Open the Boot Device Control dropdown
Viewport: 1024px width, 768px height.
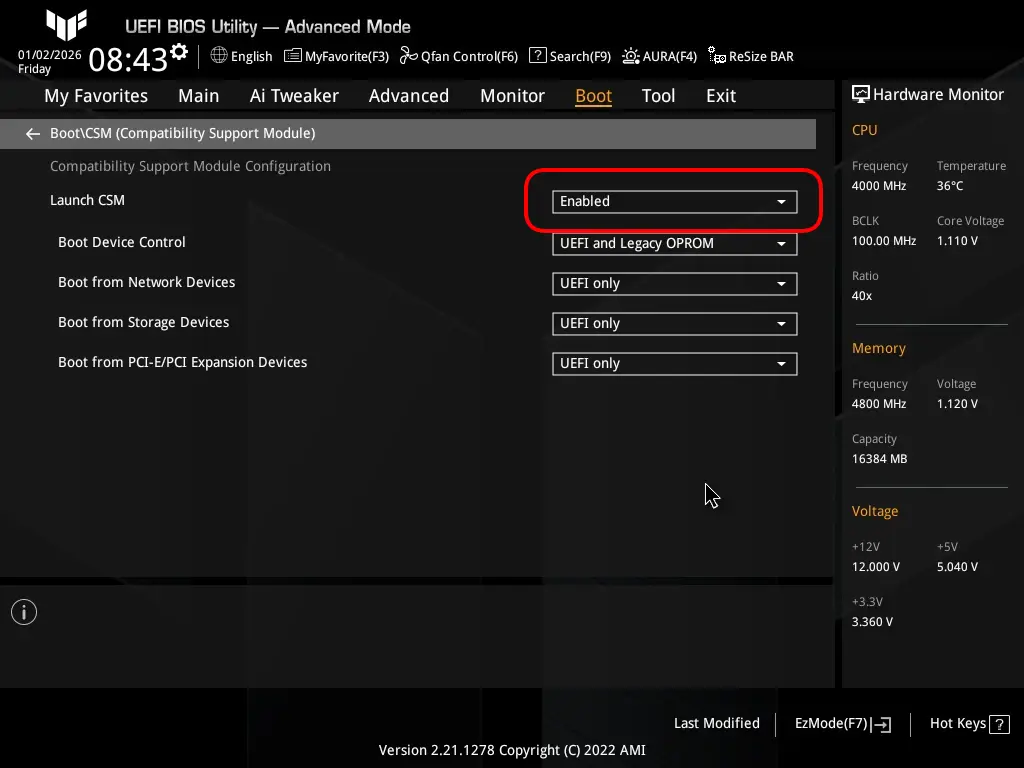pos(674,243)
